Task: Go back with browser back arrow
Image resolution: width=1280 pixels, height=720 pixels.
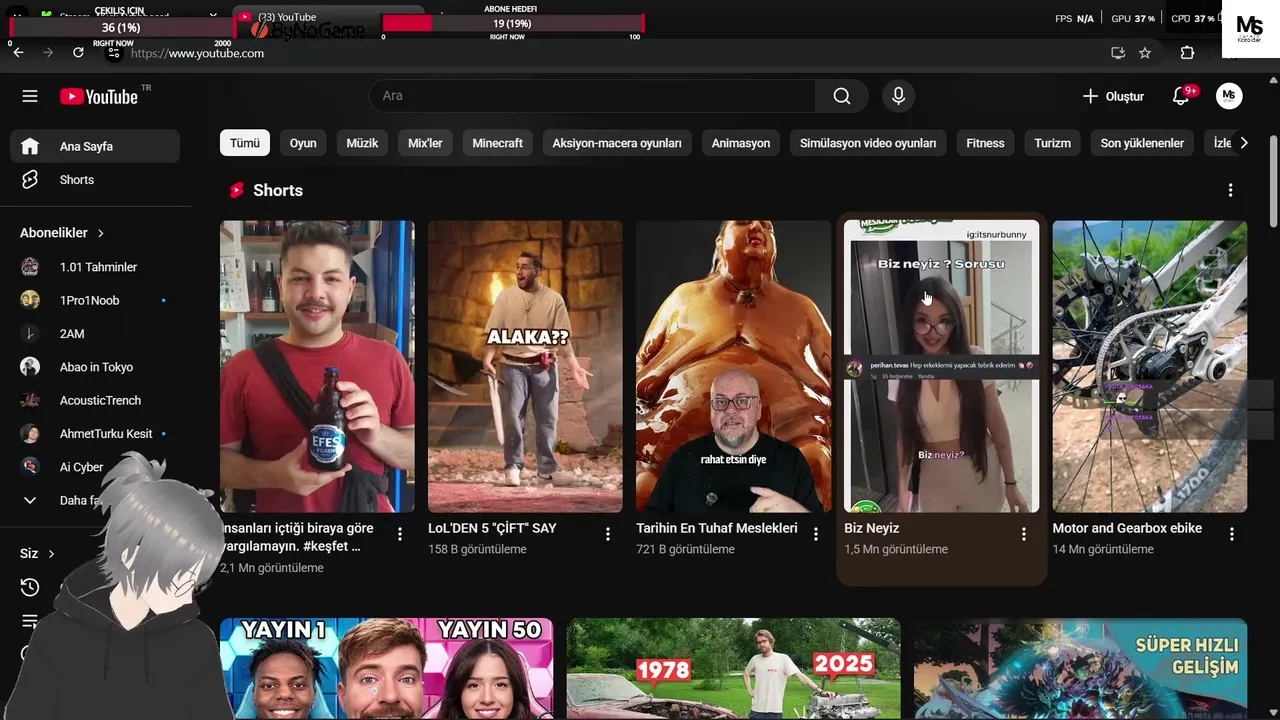Action: (18, 53)
